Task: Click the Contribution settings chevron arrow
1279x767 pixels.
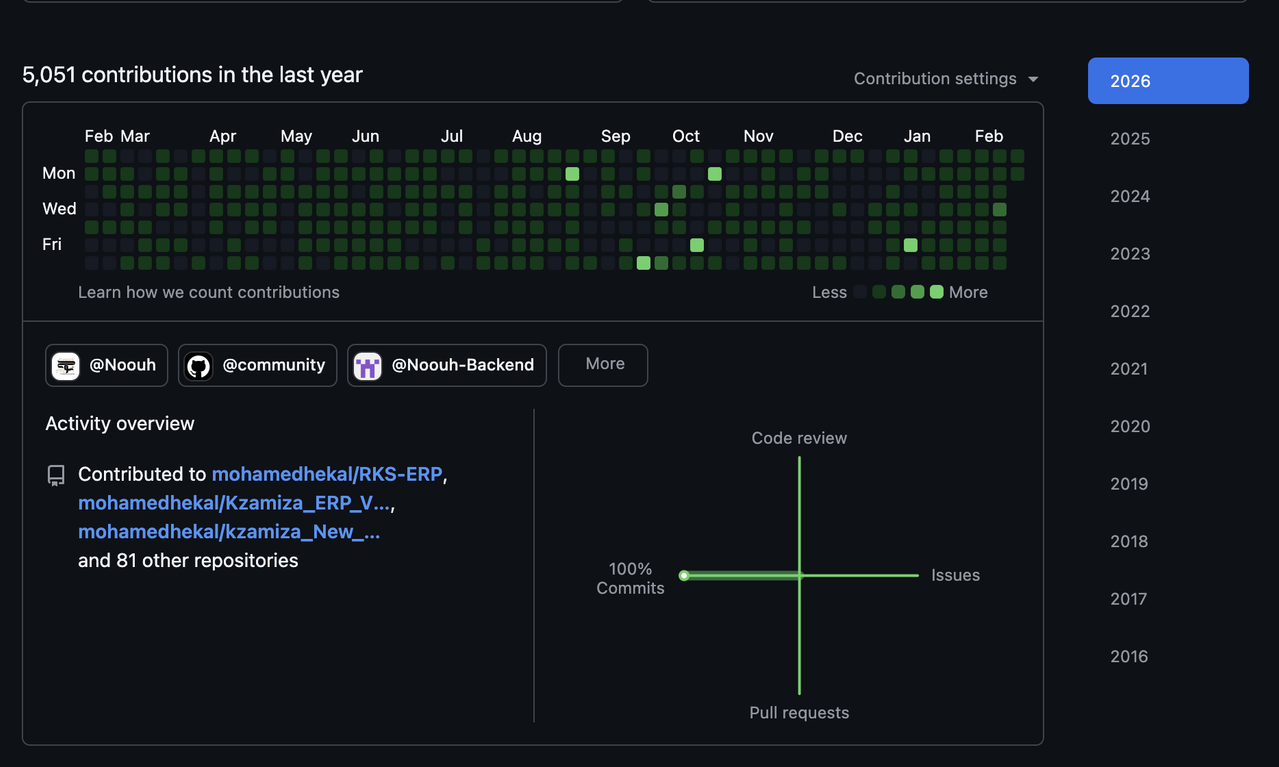Action: [x=1033, y=78]
